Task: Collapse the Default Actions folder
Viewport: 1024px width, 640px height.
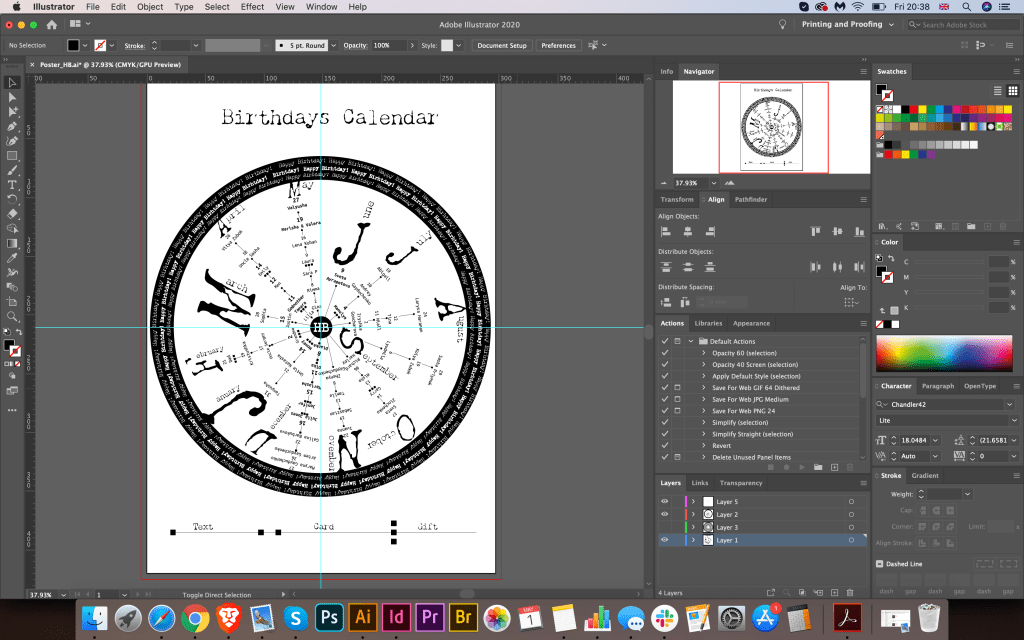Action: (x=690, y=341)
